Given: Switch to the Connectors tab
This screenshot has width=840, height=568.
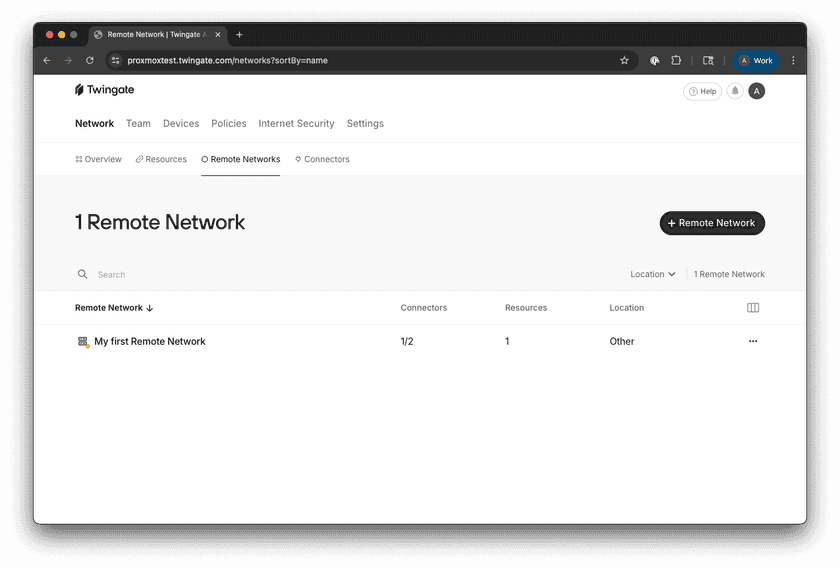Looking at the screenshot, I should coord(322,159).
